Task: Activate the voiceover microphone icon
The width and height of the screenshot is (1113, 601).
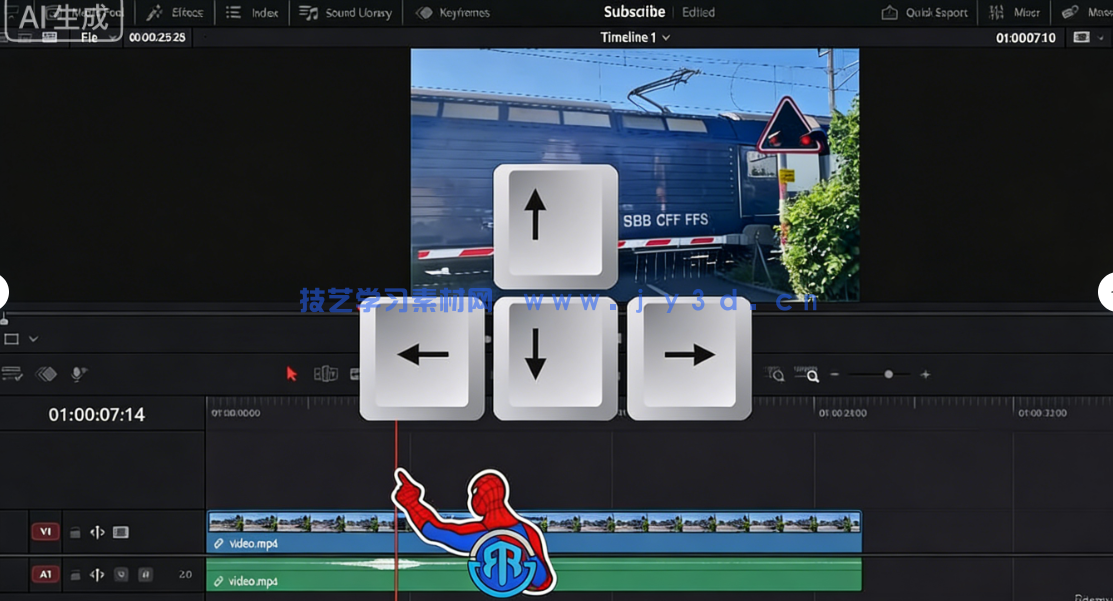Action: pos(77,373)
